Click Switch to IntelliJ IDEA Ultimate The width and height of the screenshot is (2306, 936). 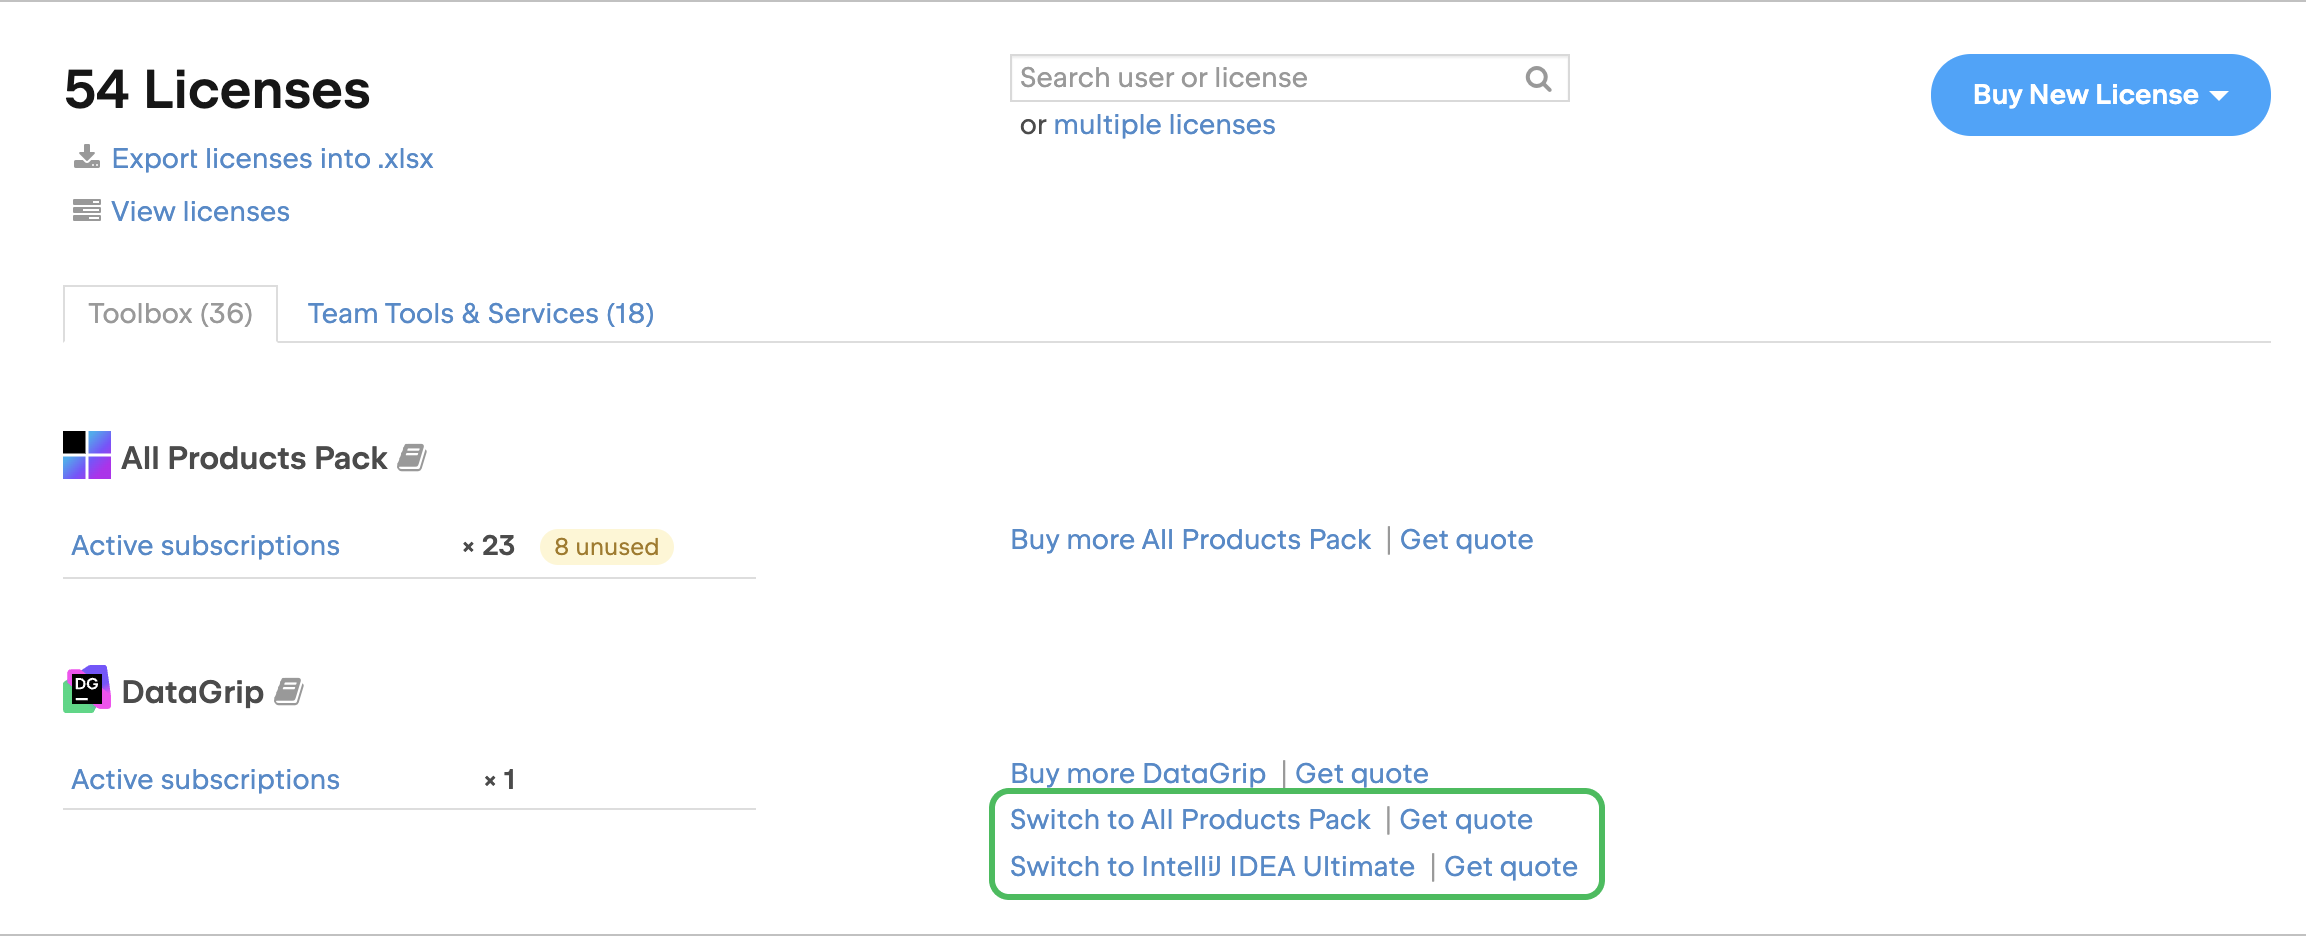click(x=1212, y=866)
